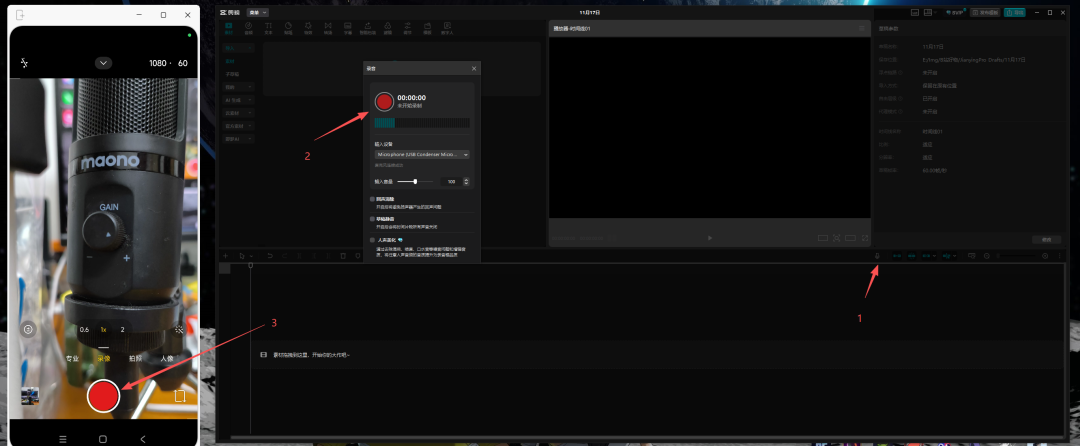
Task: Expand the 导入 import section in sidebar
Action: [238, 48]
